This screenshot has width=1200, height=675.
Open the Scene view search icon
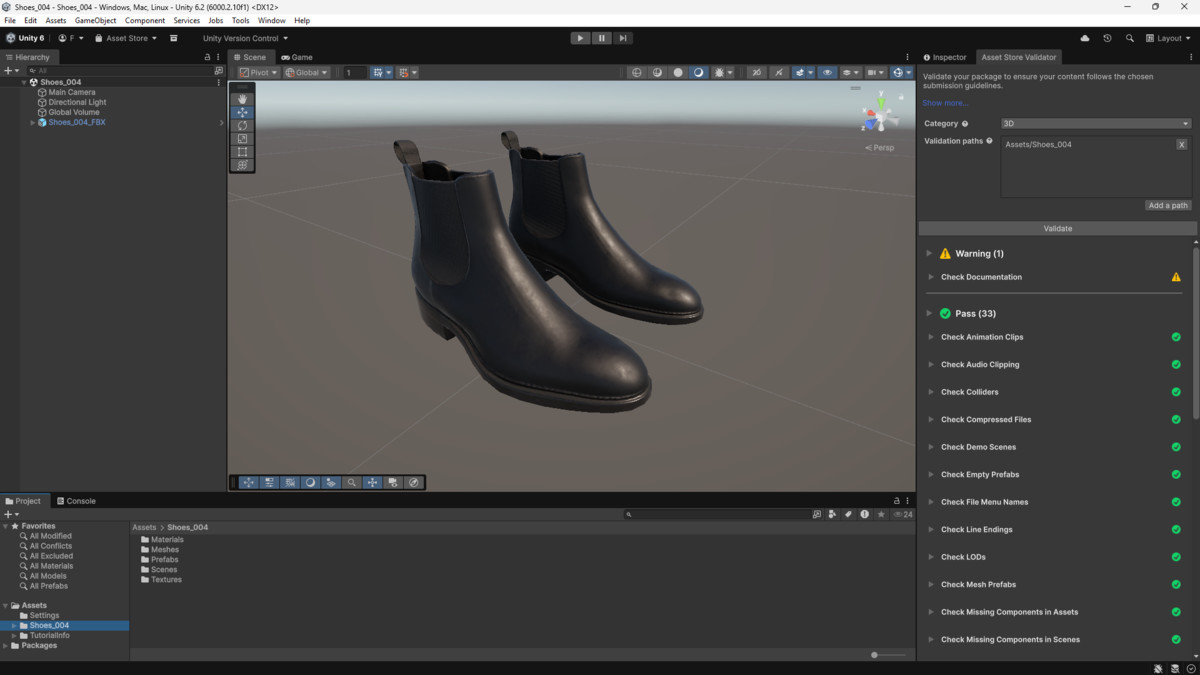point(352,483)
